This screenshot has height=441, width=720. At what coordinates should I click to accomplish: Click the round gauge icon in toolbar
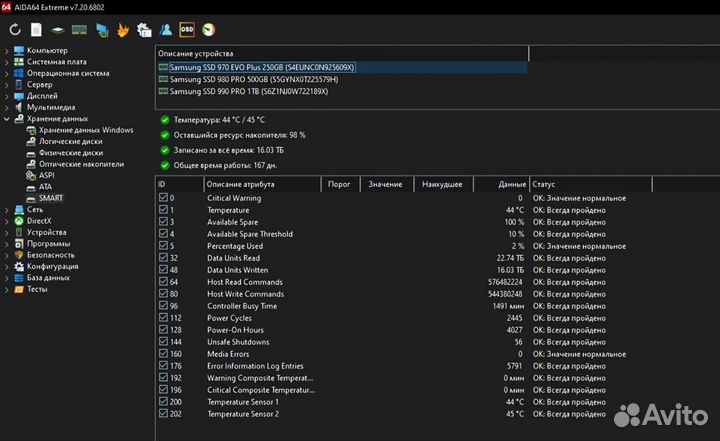[209, 30]
